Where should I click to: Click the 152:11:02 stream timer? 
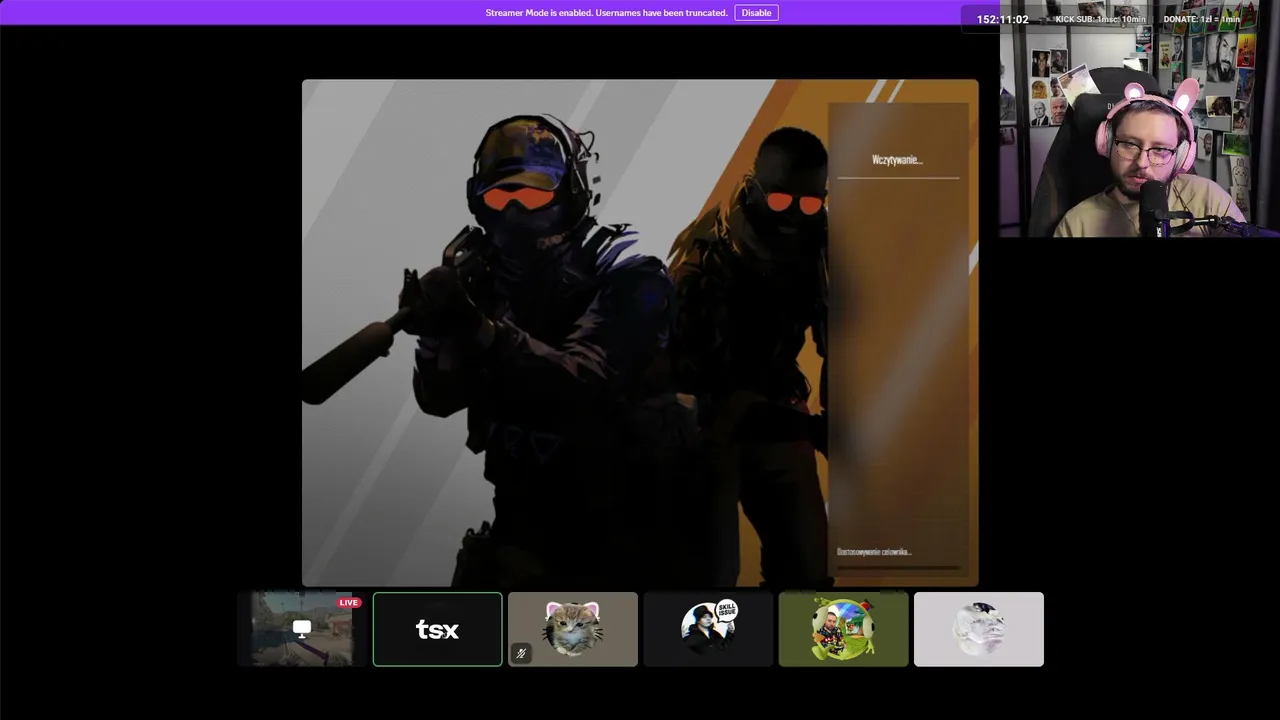pos(1002,19)
